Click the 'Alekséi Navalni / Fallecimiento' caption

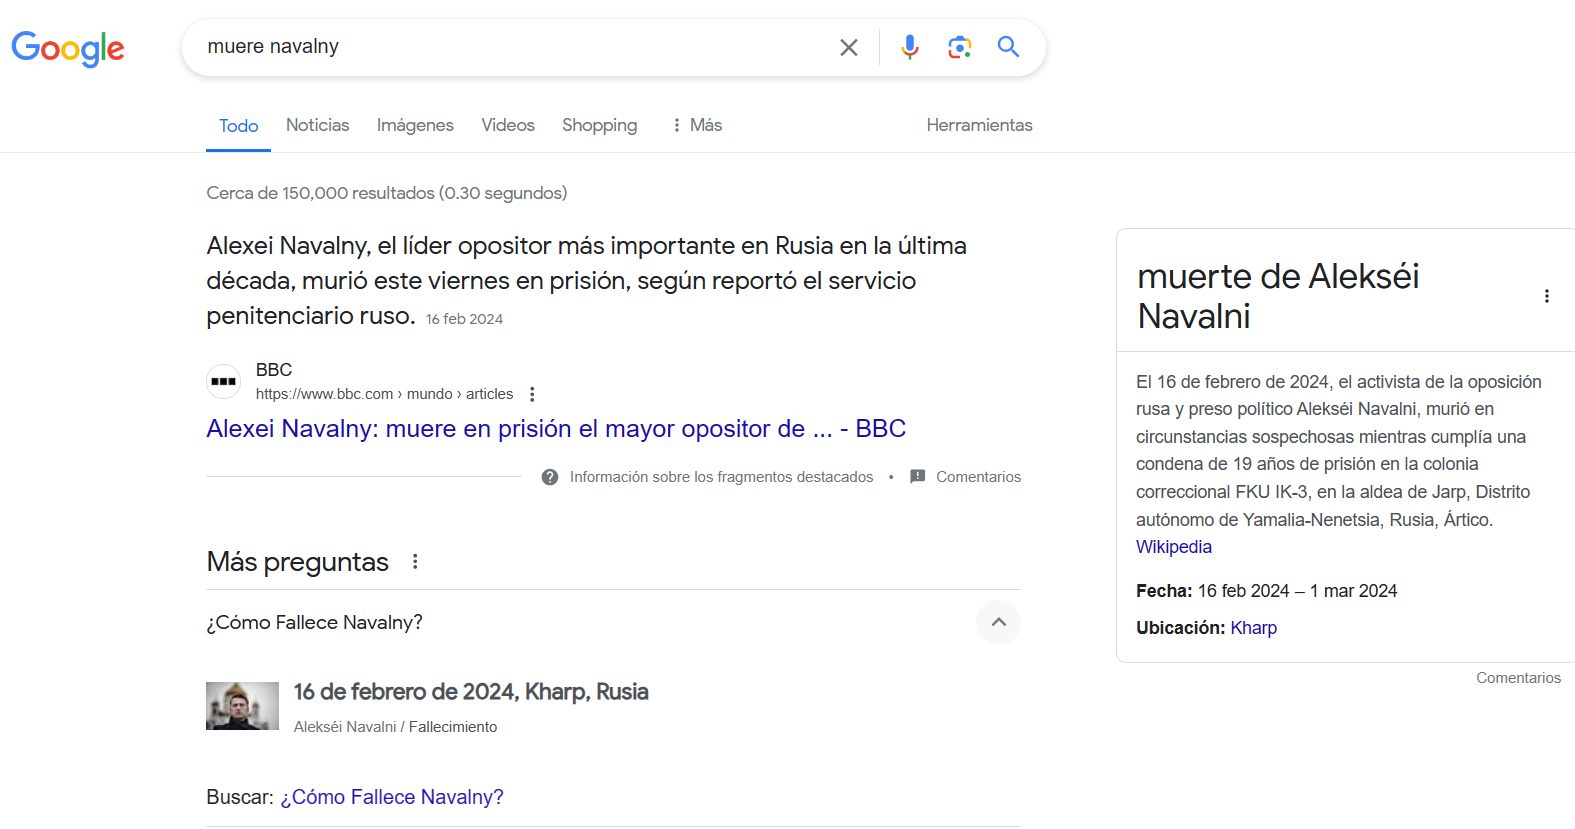point(395,727)
